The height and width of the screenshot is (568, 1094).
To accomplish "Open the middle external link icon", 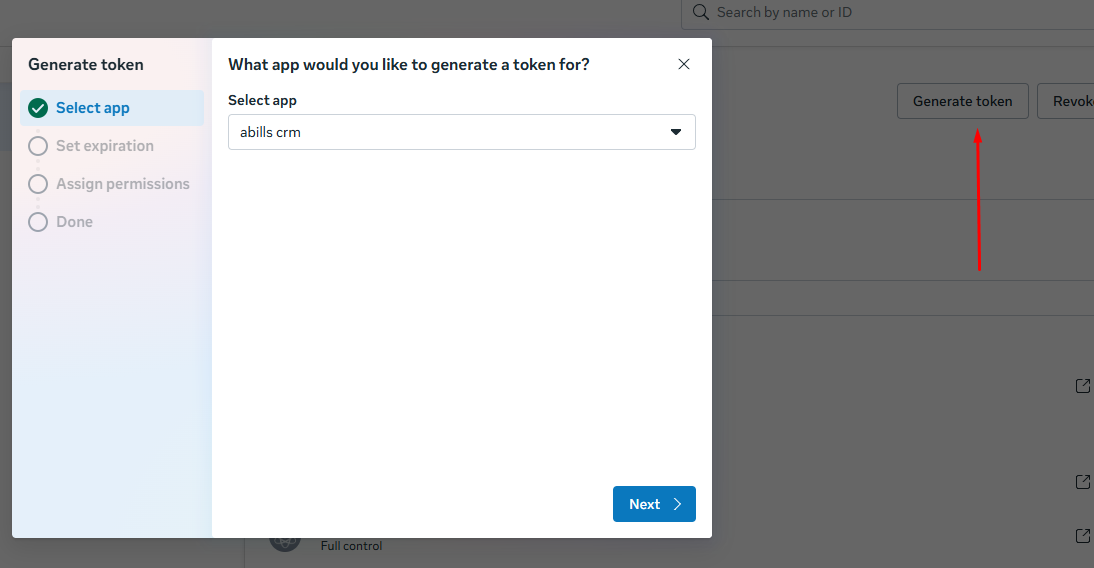I will coord(1082,482).
